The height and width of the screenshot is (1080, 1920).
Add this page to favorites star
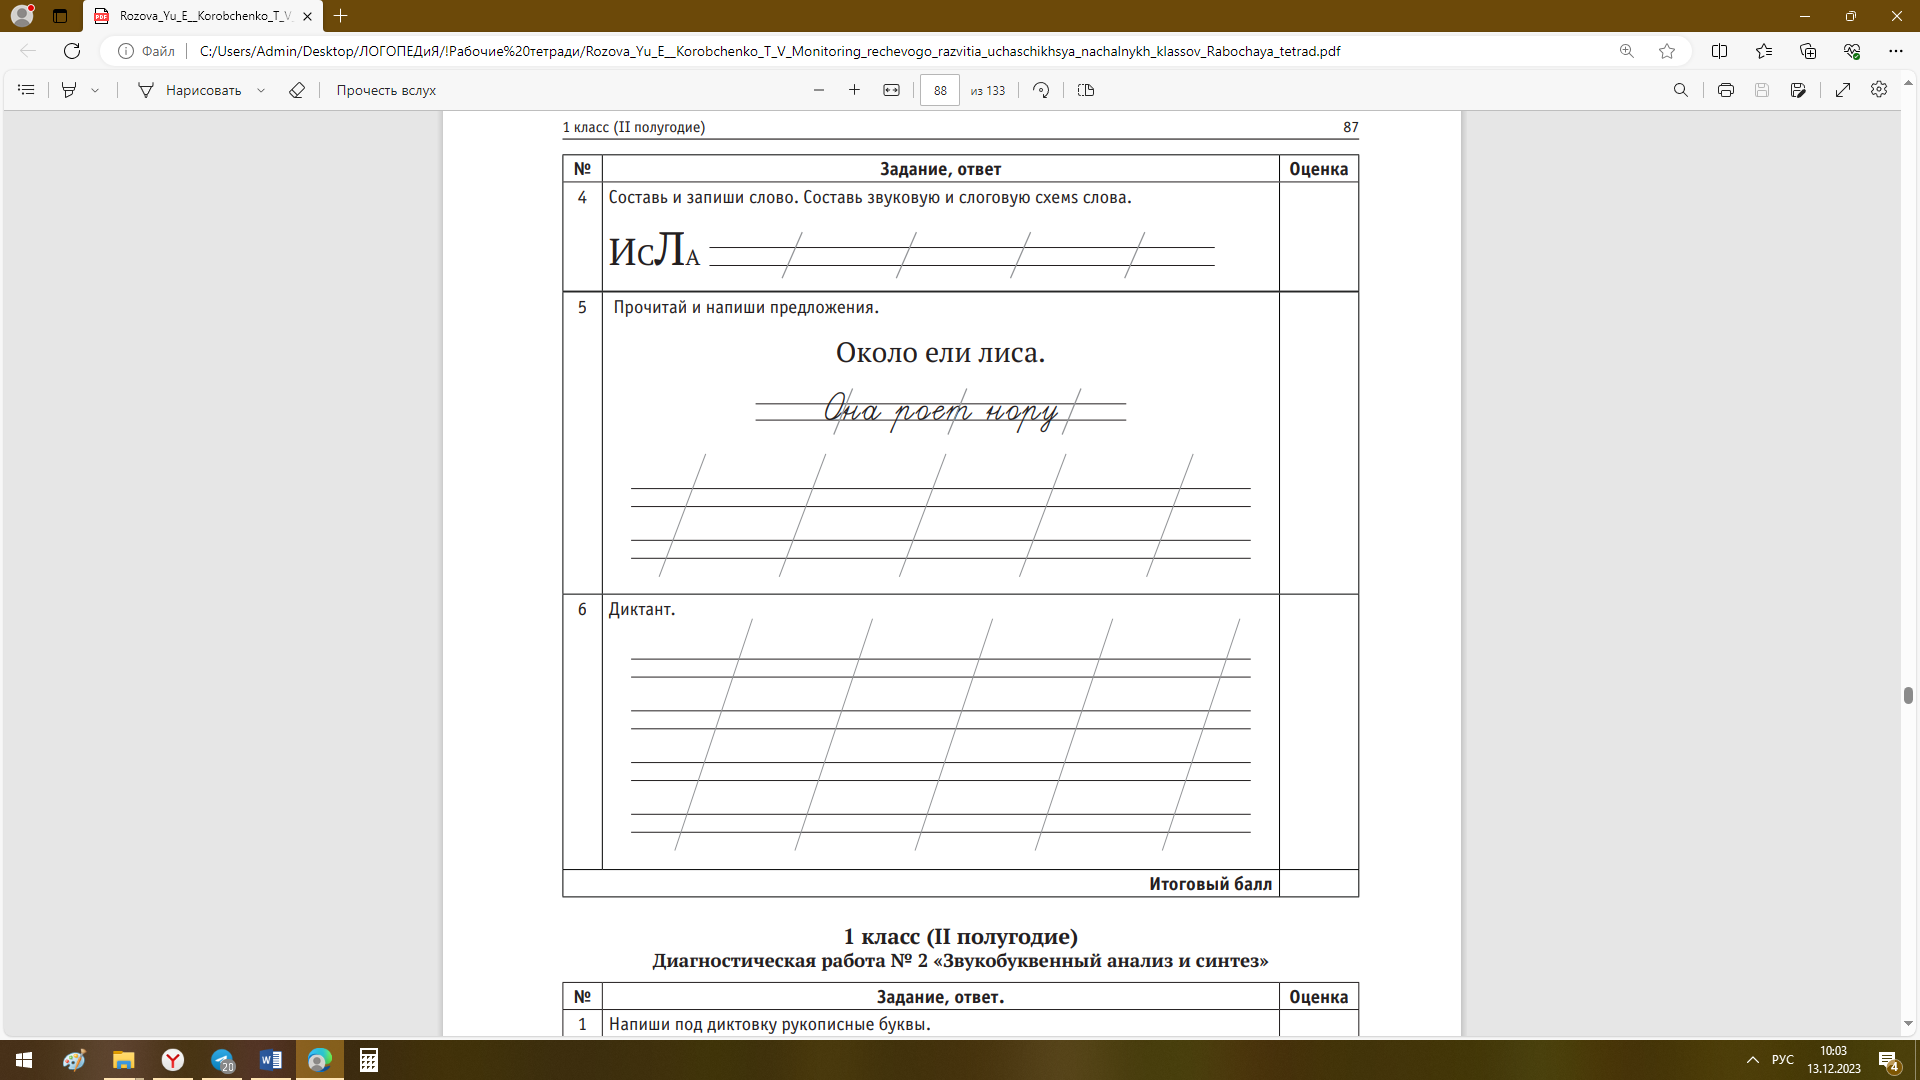[1666, 51]
